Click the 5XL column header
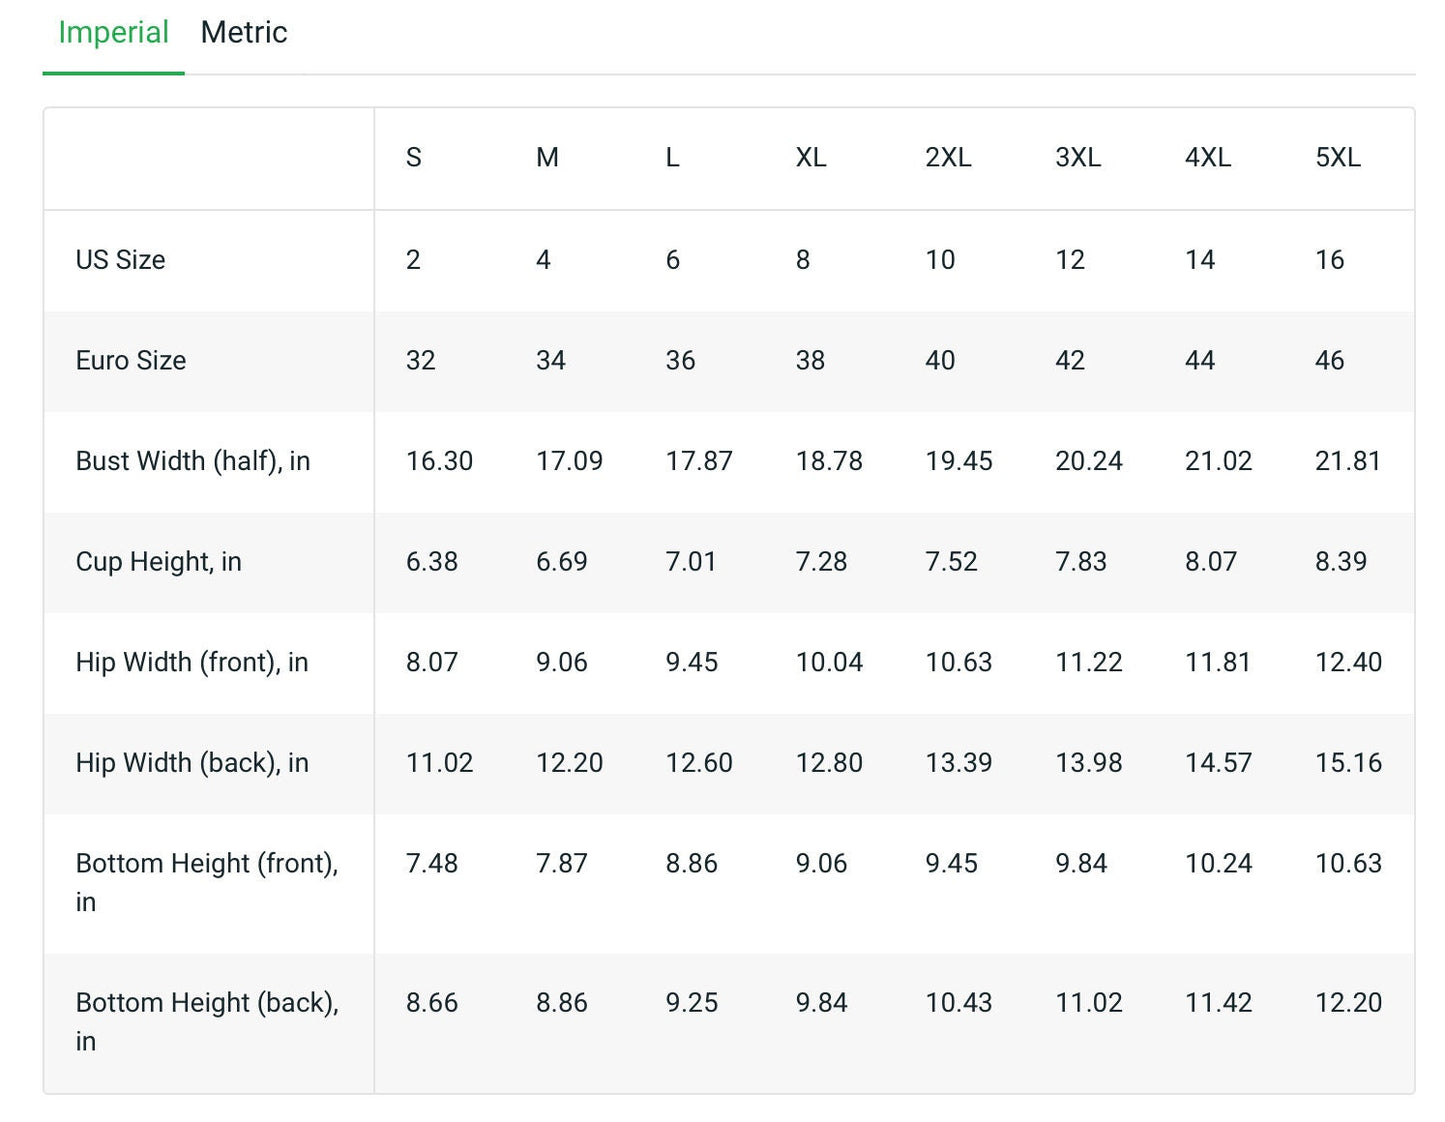Screen dimensions: 1445x1122 click(x=1337, y=158)
